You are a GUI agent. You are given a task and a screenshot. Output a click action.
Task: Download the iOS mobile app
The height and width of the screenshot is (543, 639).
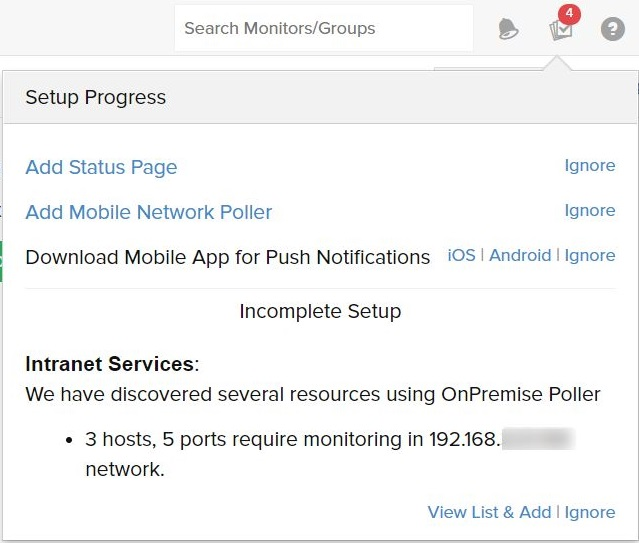(x=461, y=255)
